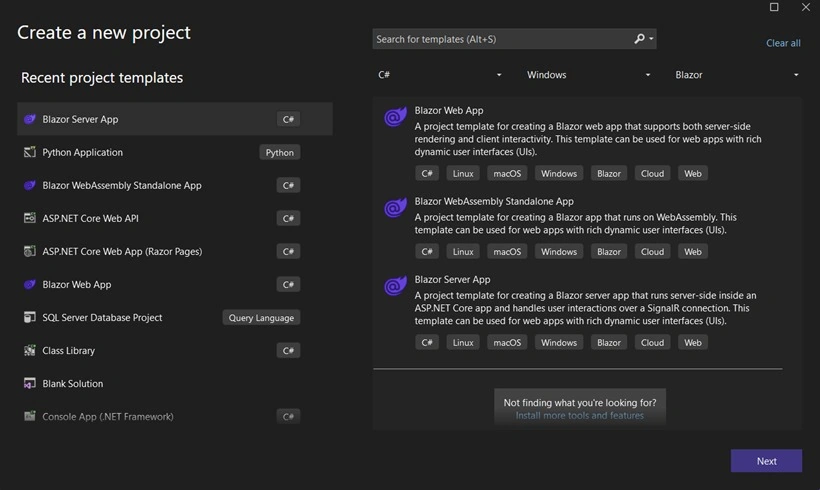This screenshot has width=820, height=490.
Task: Click the Next button
Action: coord(766,461)
